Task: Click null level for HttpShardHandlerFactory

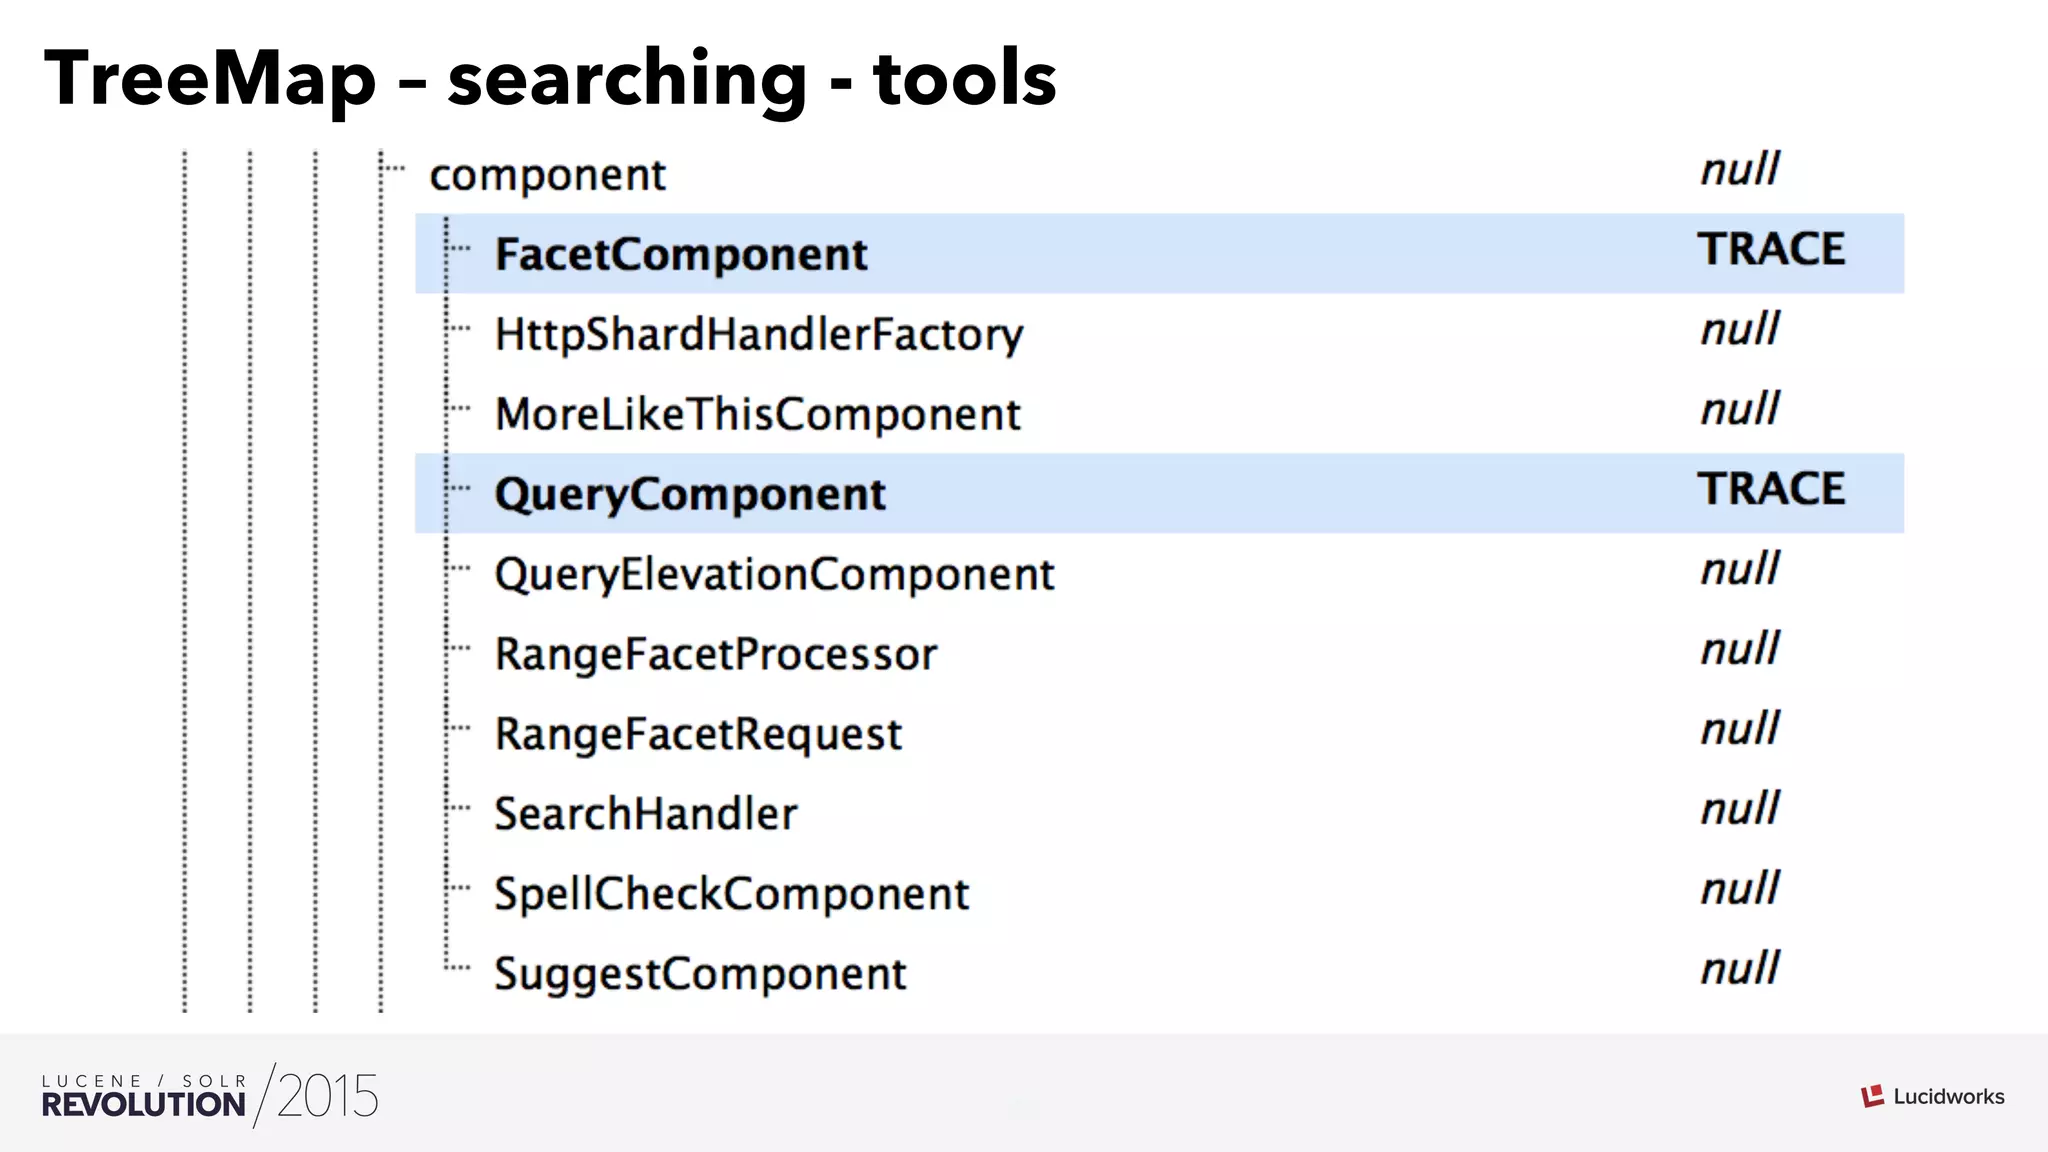Action: [x=1740, y=329]
